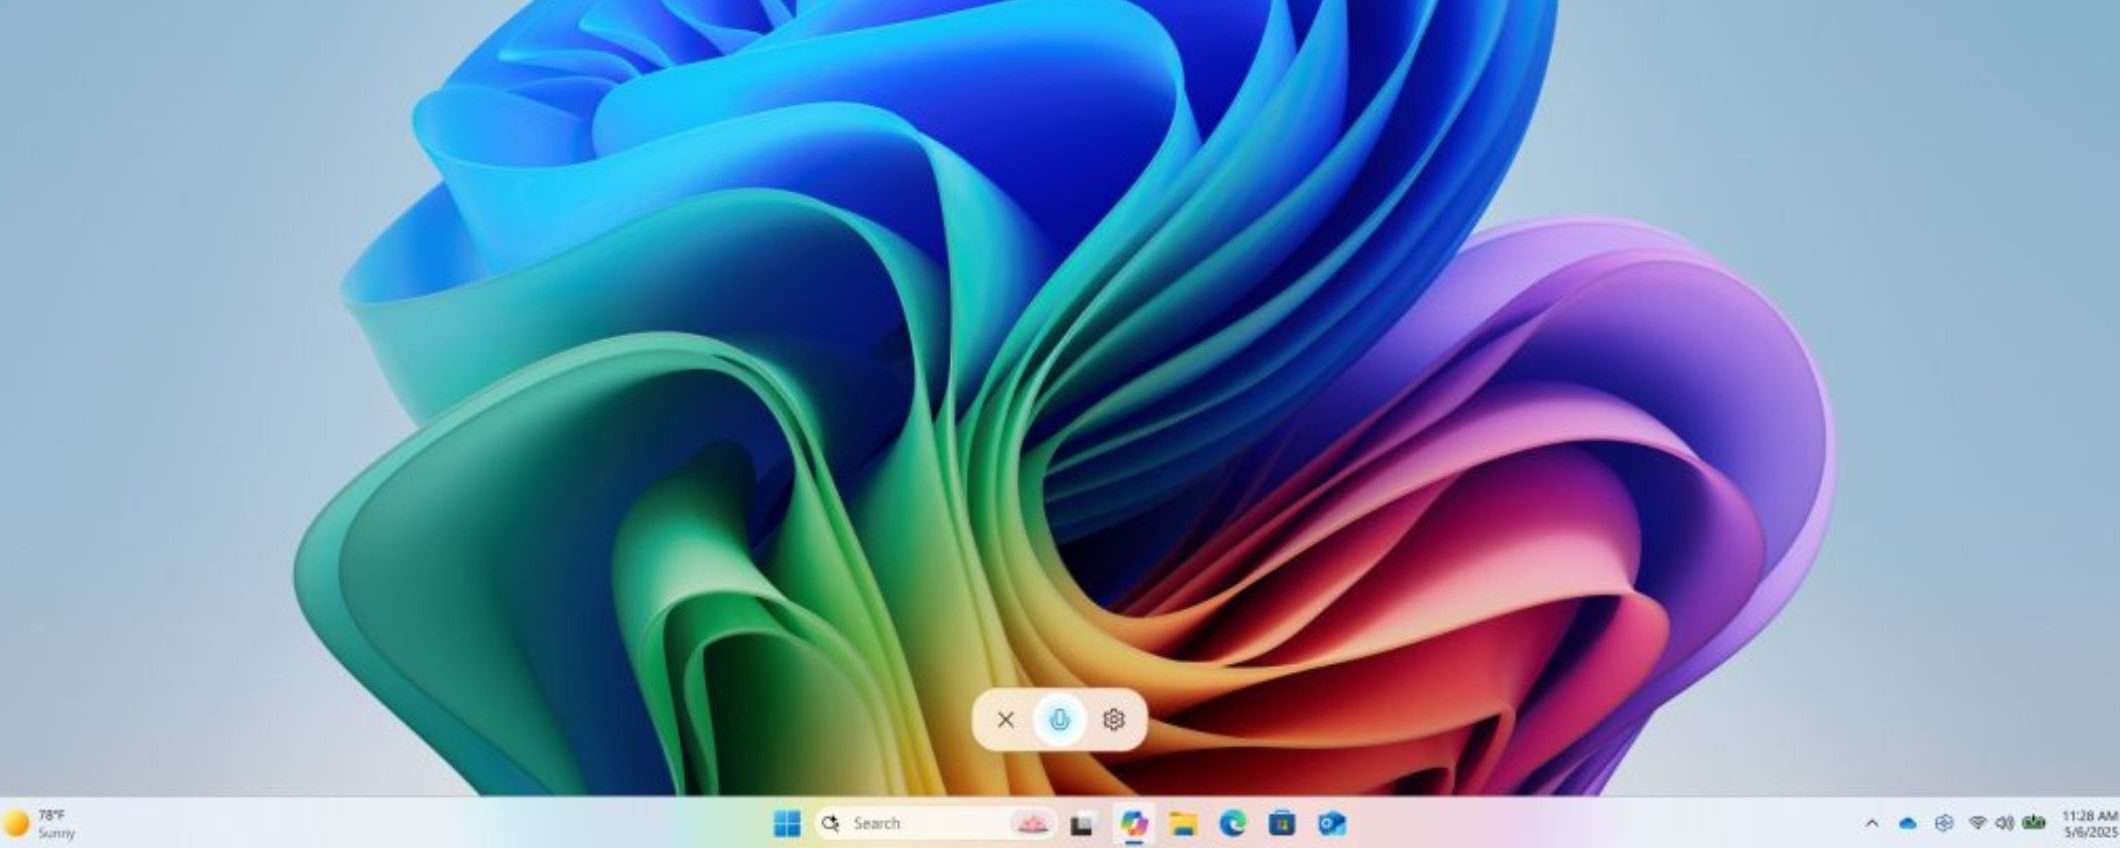The height and width of the screenshot is (848, 2120).
Task: Open the Microsoft Store app
Action: [x=1282, y=823]
